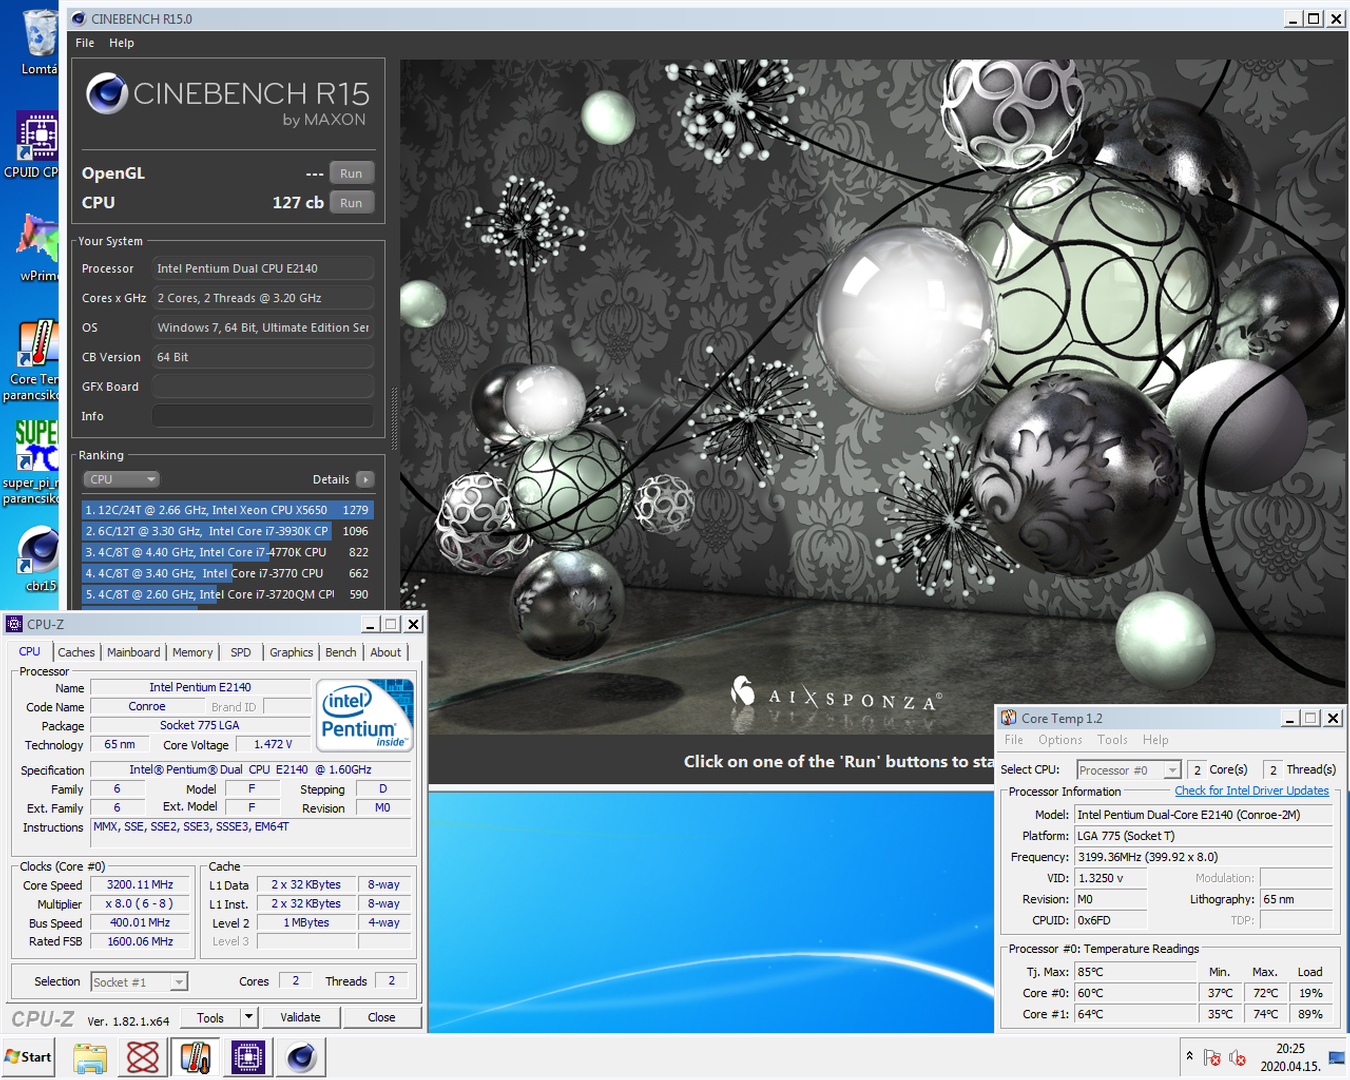
Task: Select the Core i7-3770 ranking entry
Action: 227,573
